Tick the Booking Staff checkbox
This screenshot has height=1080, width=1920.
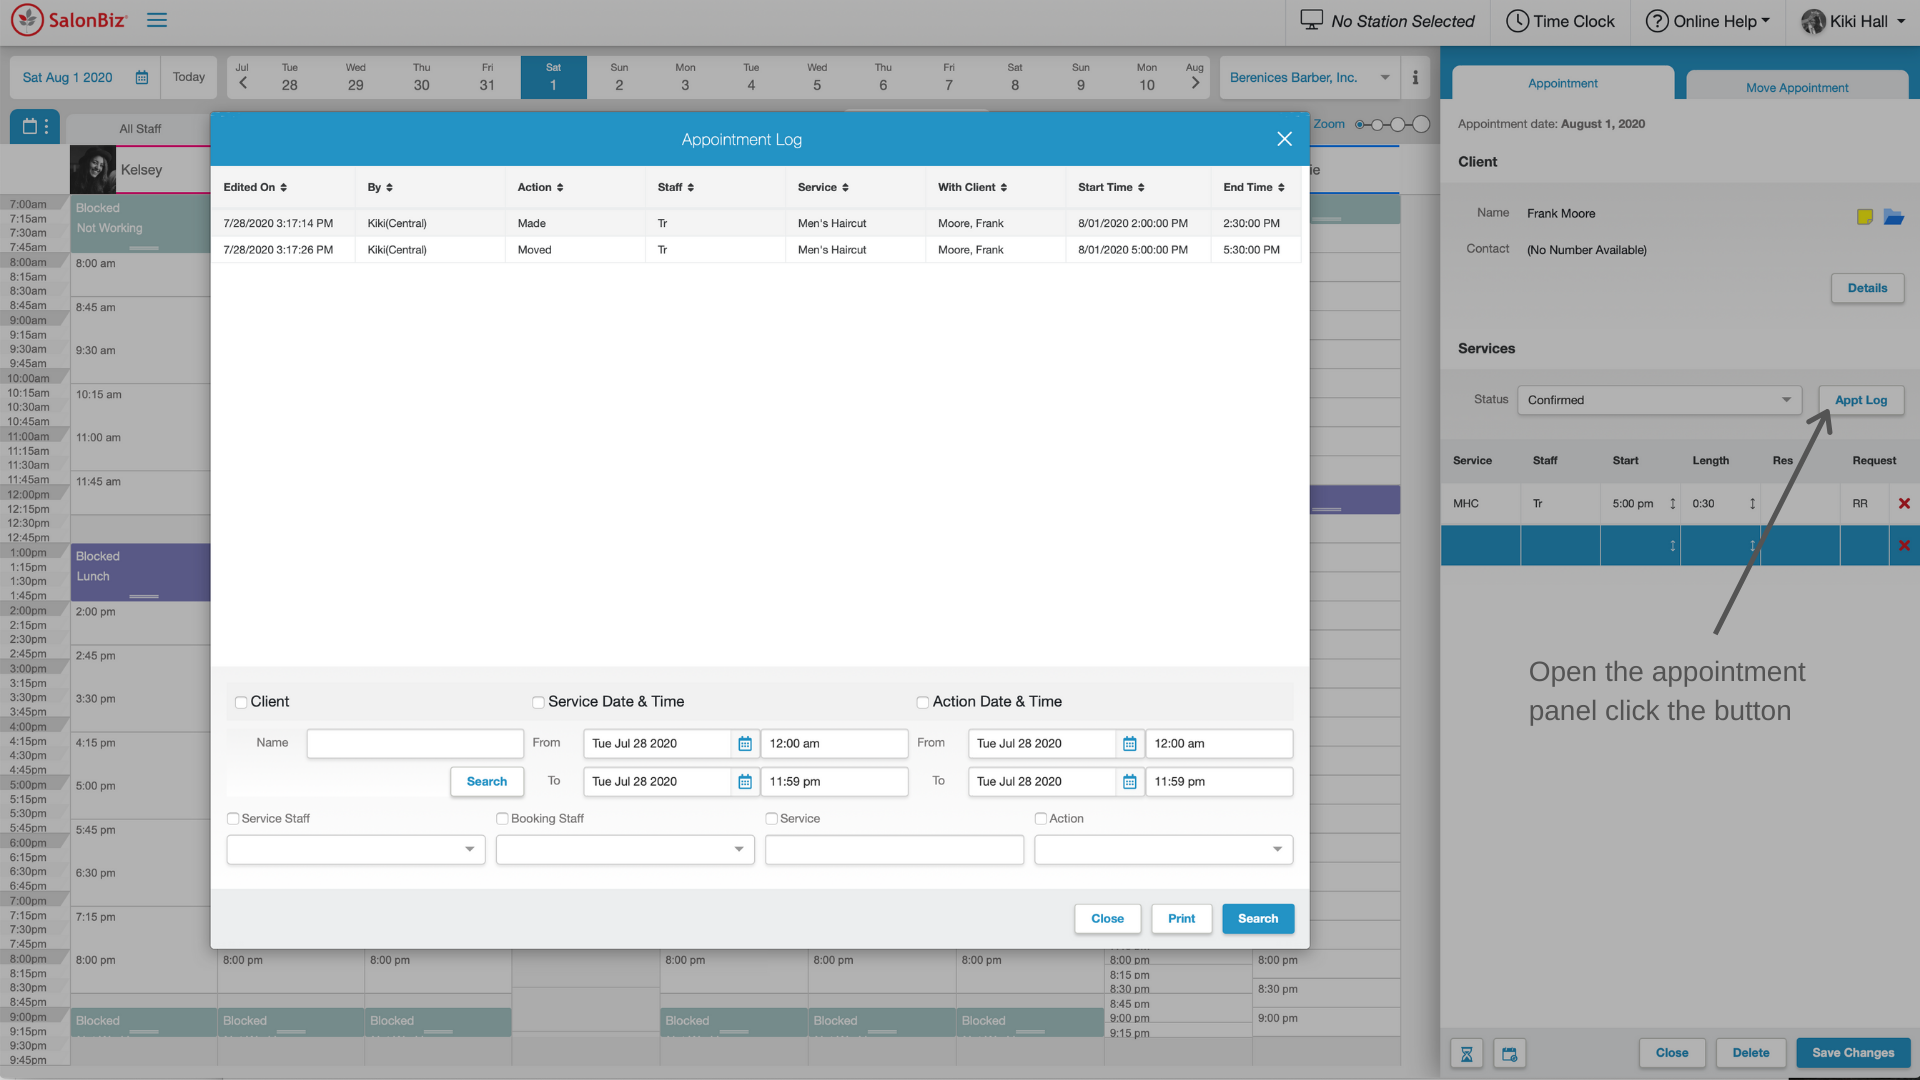tap(502, 819)
